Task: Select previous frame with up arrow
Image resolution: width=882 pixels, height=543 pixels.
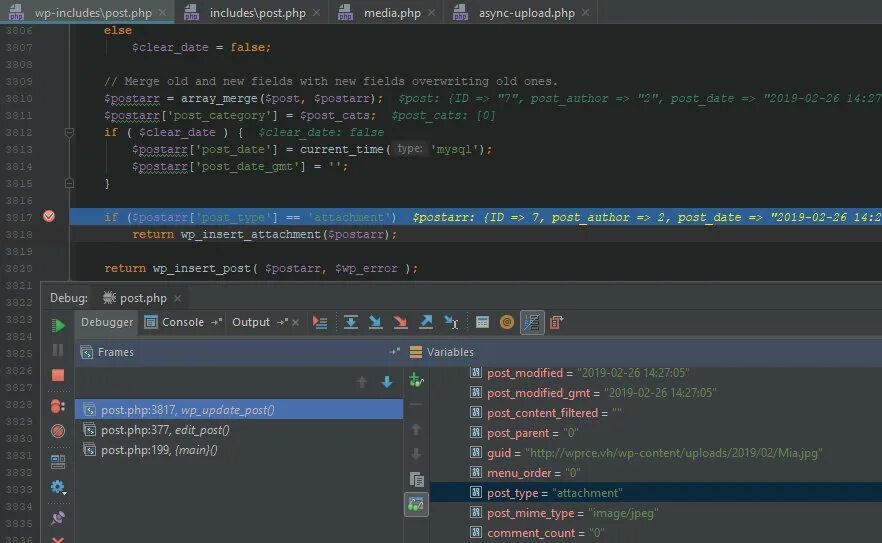Action: (x=362, y=383)
